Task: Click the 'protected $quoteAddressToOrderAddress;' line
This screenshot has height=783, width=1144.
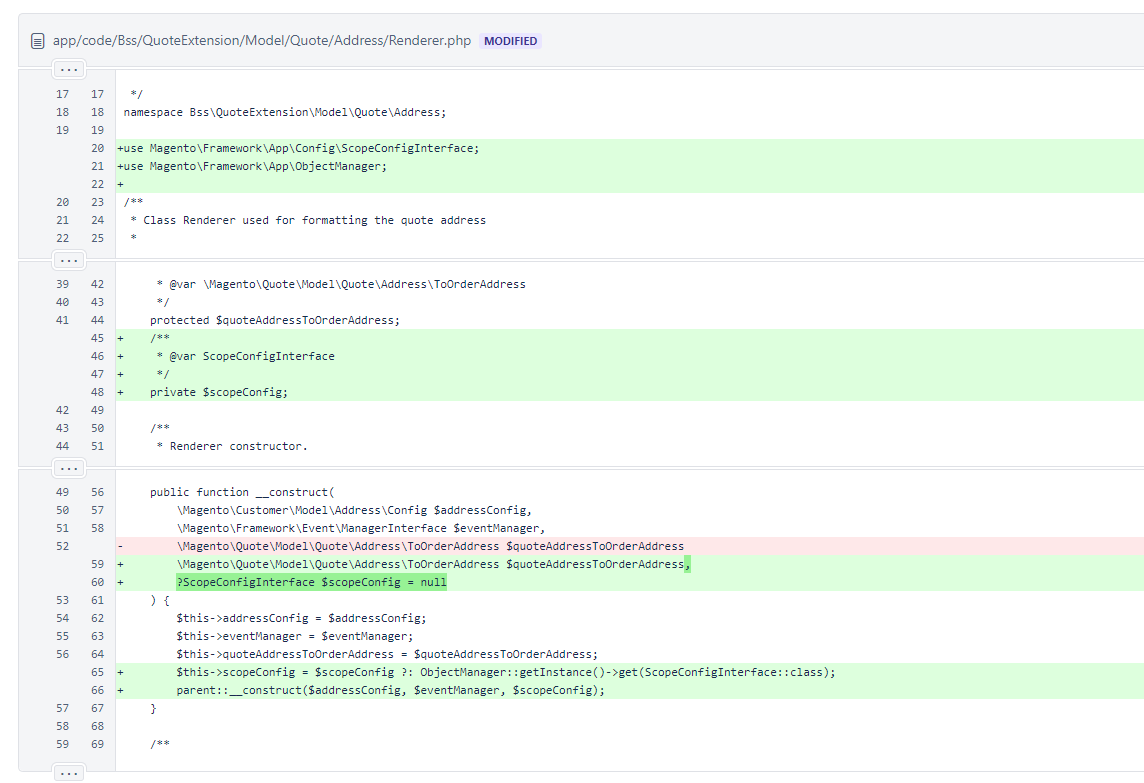Action: click(275, 320)
